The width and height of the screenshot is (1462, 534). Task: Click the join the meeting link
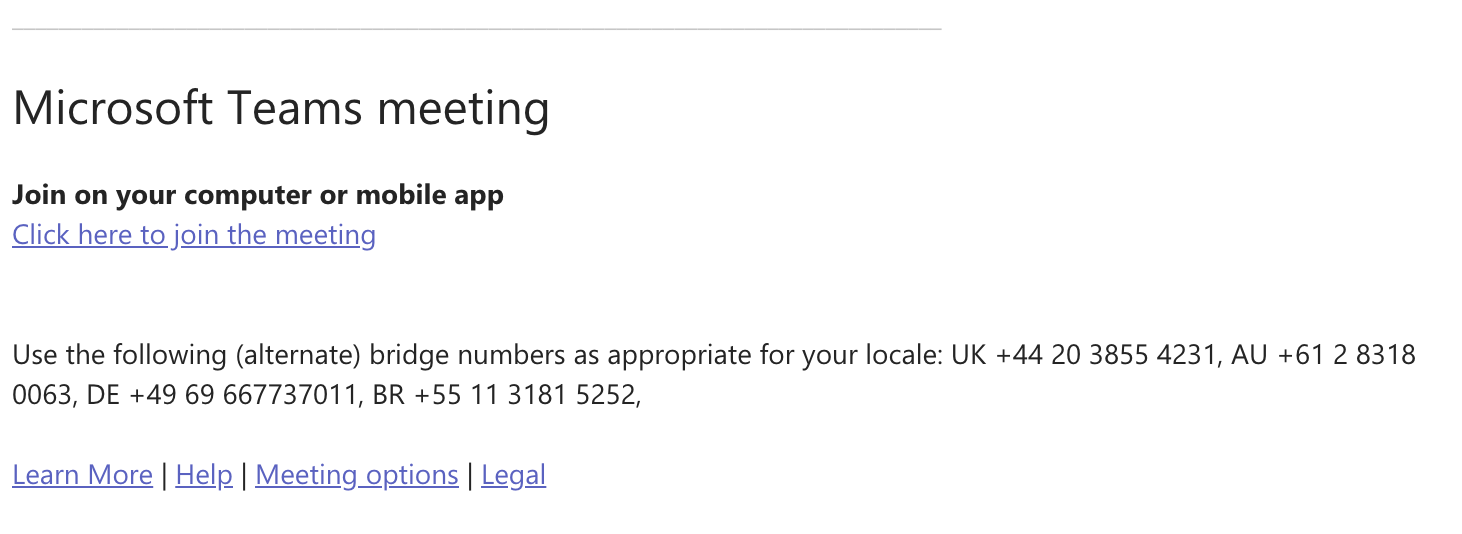pos(193,235)
